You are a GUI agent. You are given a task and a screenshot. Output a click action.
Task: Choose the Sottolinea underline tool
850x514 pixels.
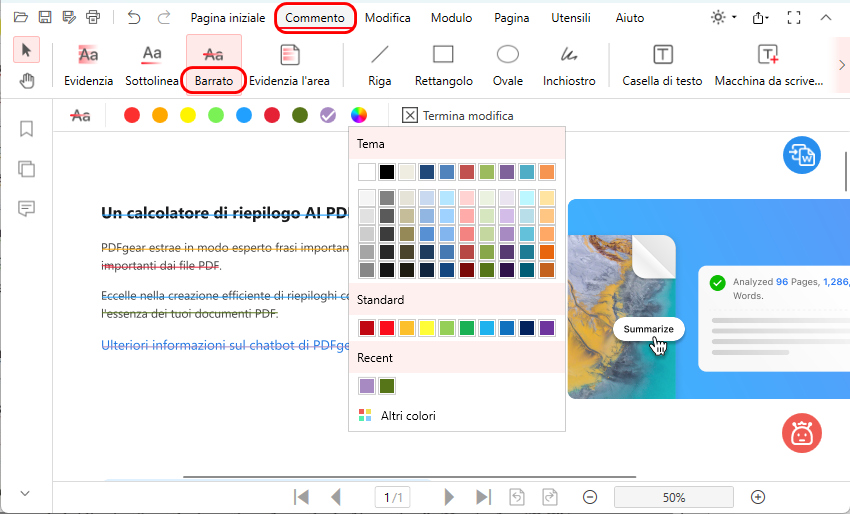click(x=152, y=66)
